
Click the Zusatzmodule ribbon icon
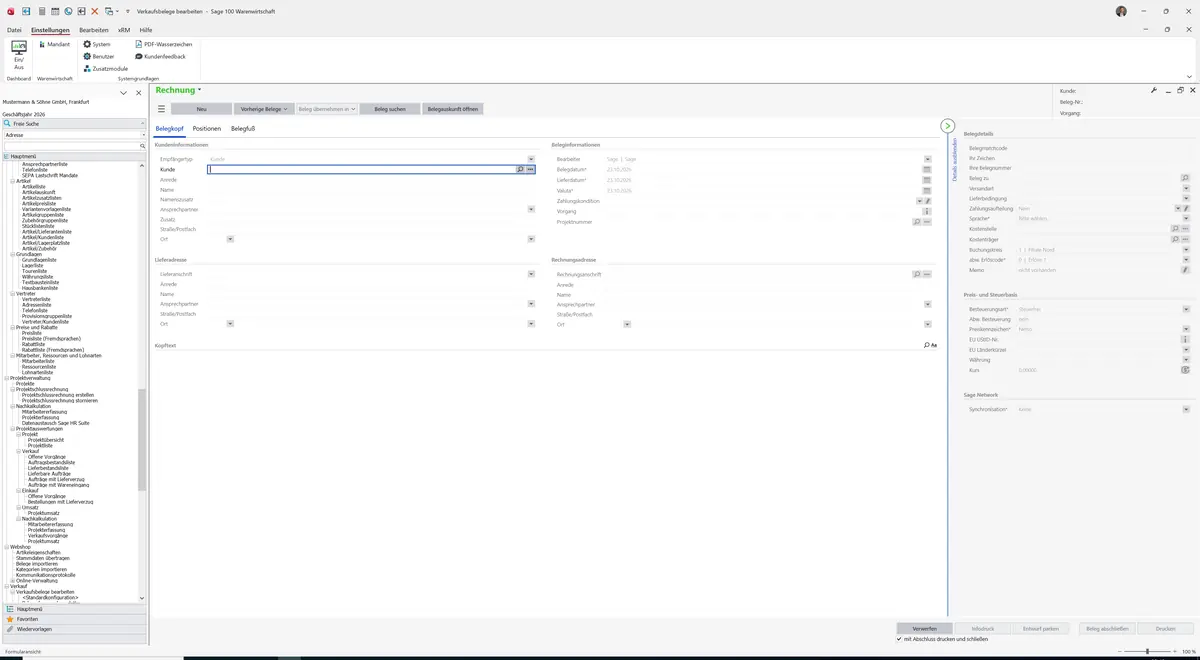[x=87, y=68]
